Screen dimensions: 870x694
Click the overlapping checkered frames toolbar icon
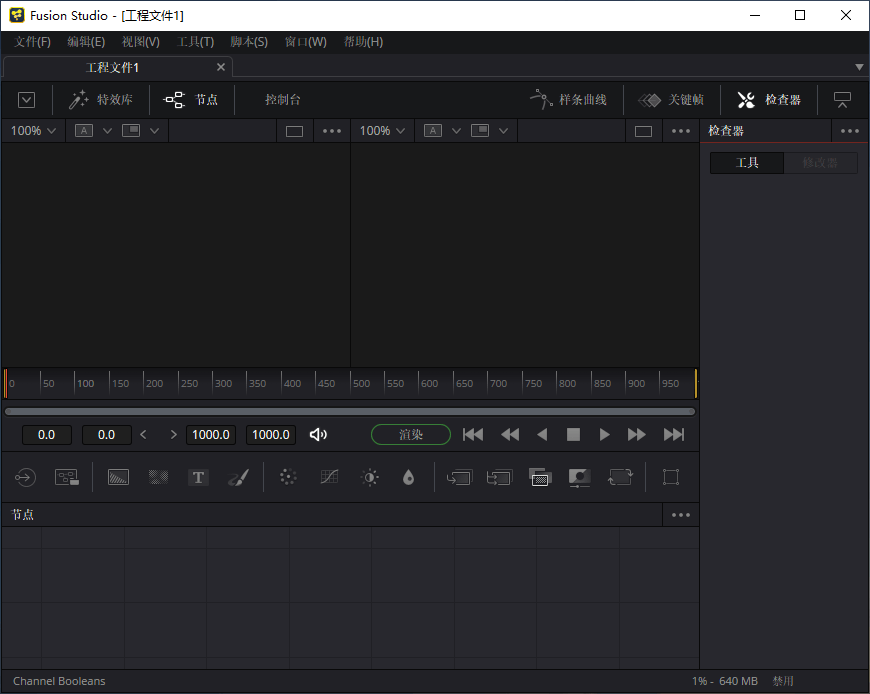point(540,477)
